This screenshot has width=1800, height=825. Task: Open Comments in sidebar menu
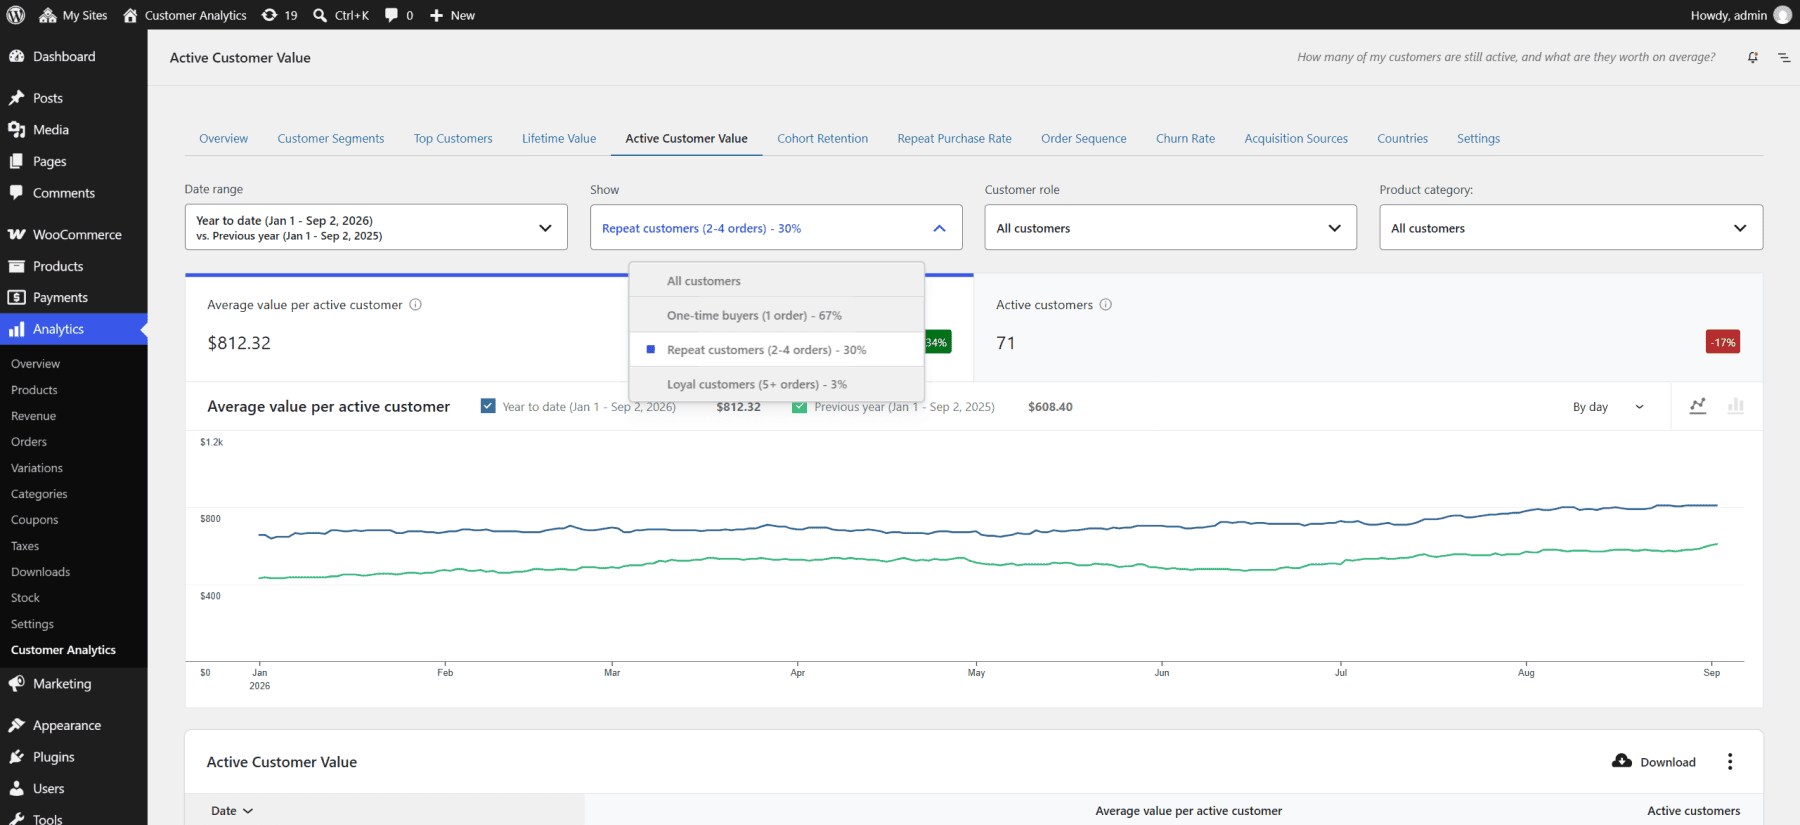[73, 193]
